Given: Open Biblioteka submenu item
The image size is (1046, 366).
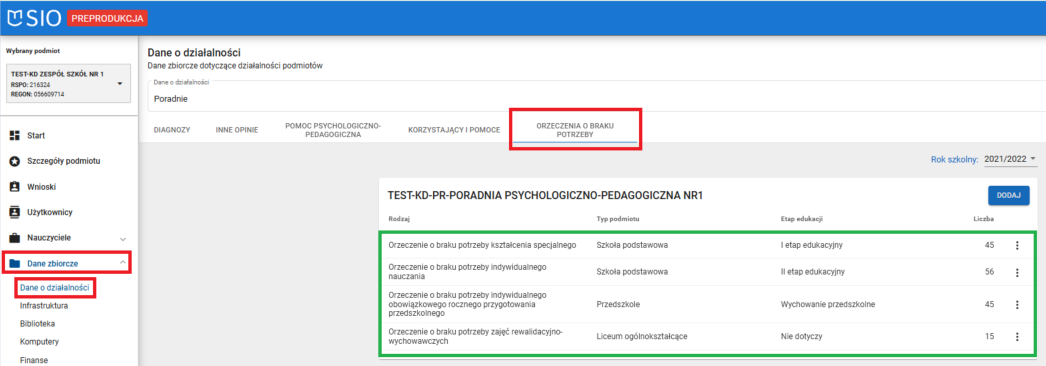Looking at the screenshot, I should [x=37, y=324].
